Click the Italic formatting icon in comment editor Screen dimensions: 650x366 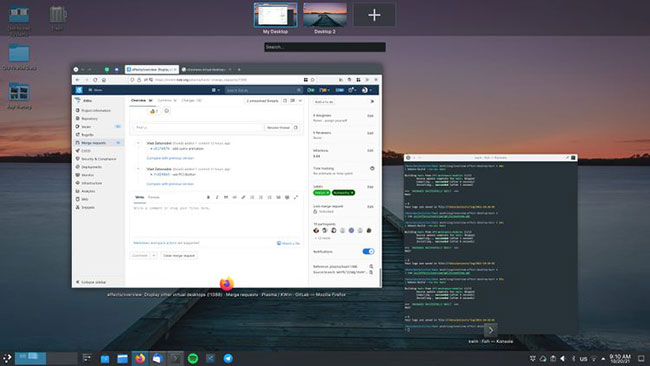pyautogui.click(x=217, y=197)
